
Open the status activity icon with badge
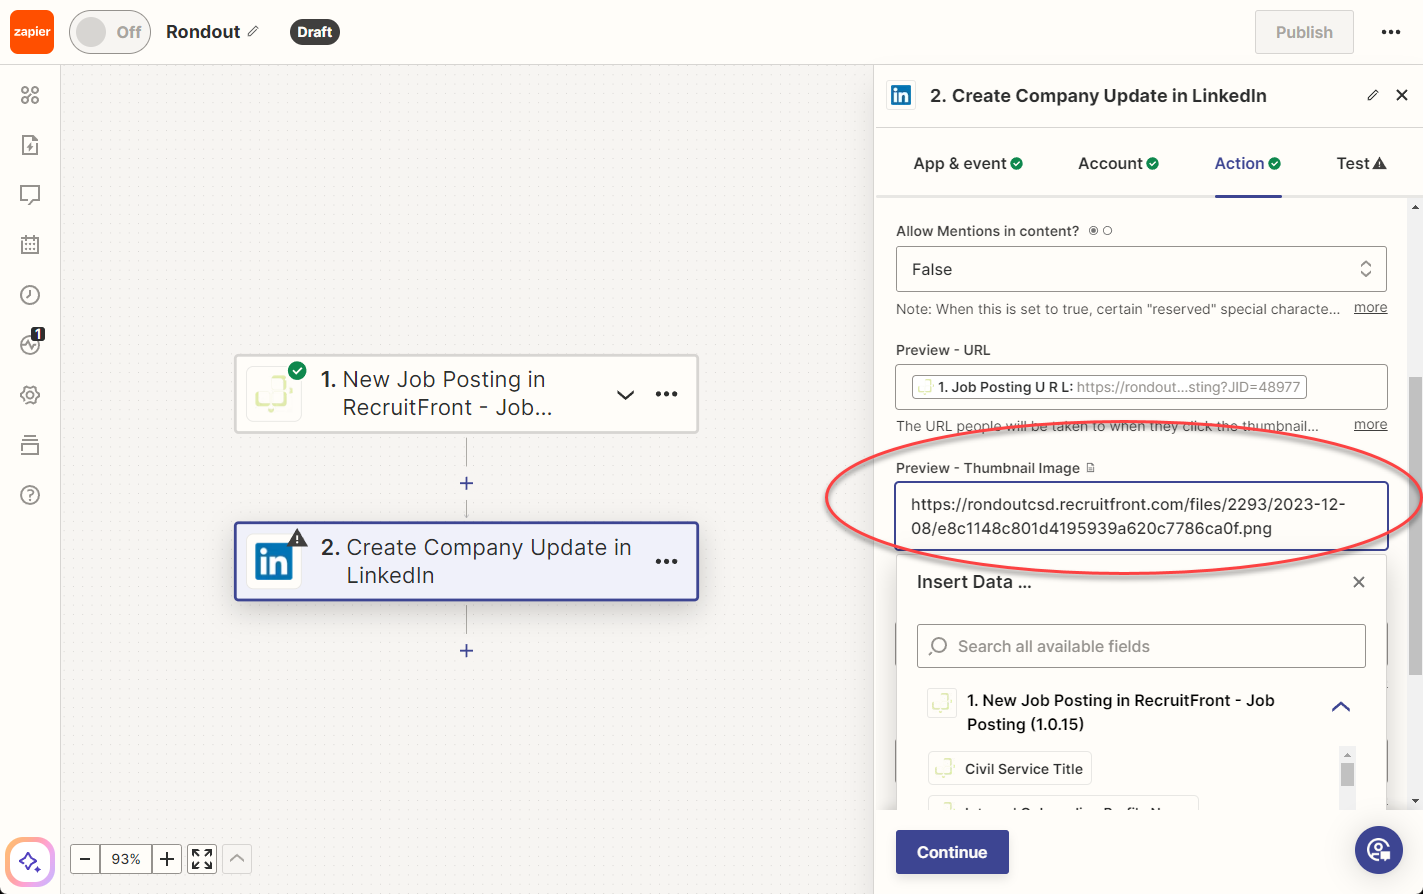pyautogui.click(x=31, y=343)
